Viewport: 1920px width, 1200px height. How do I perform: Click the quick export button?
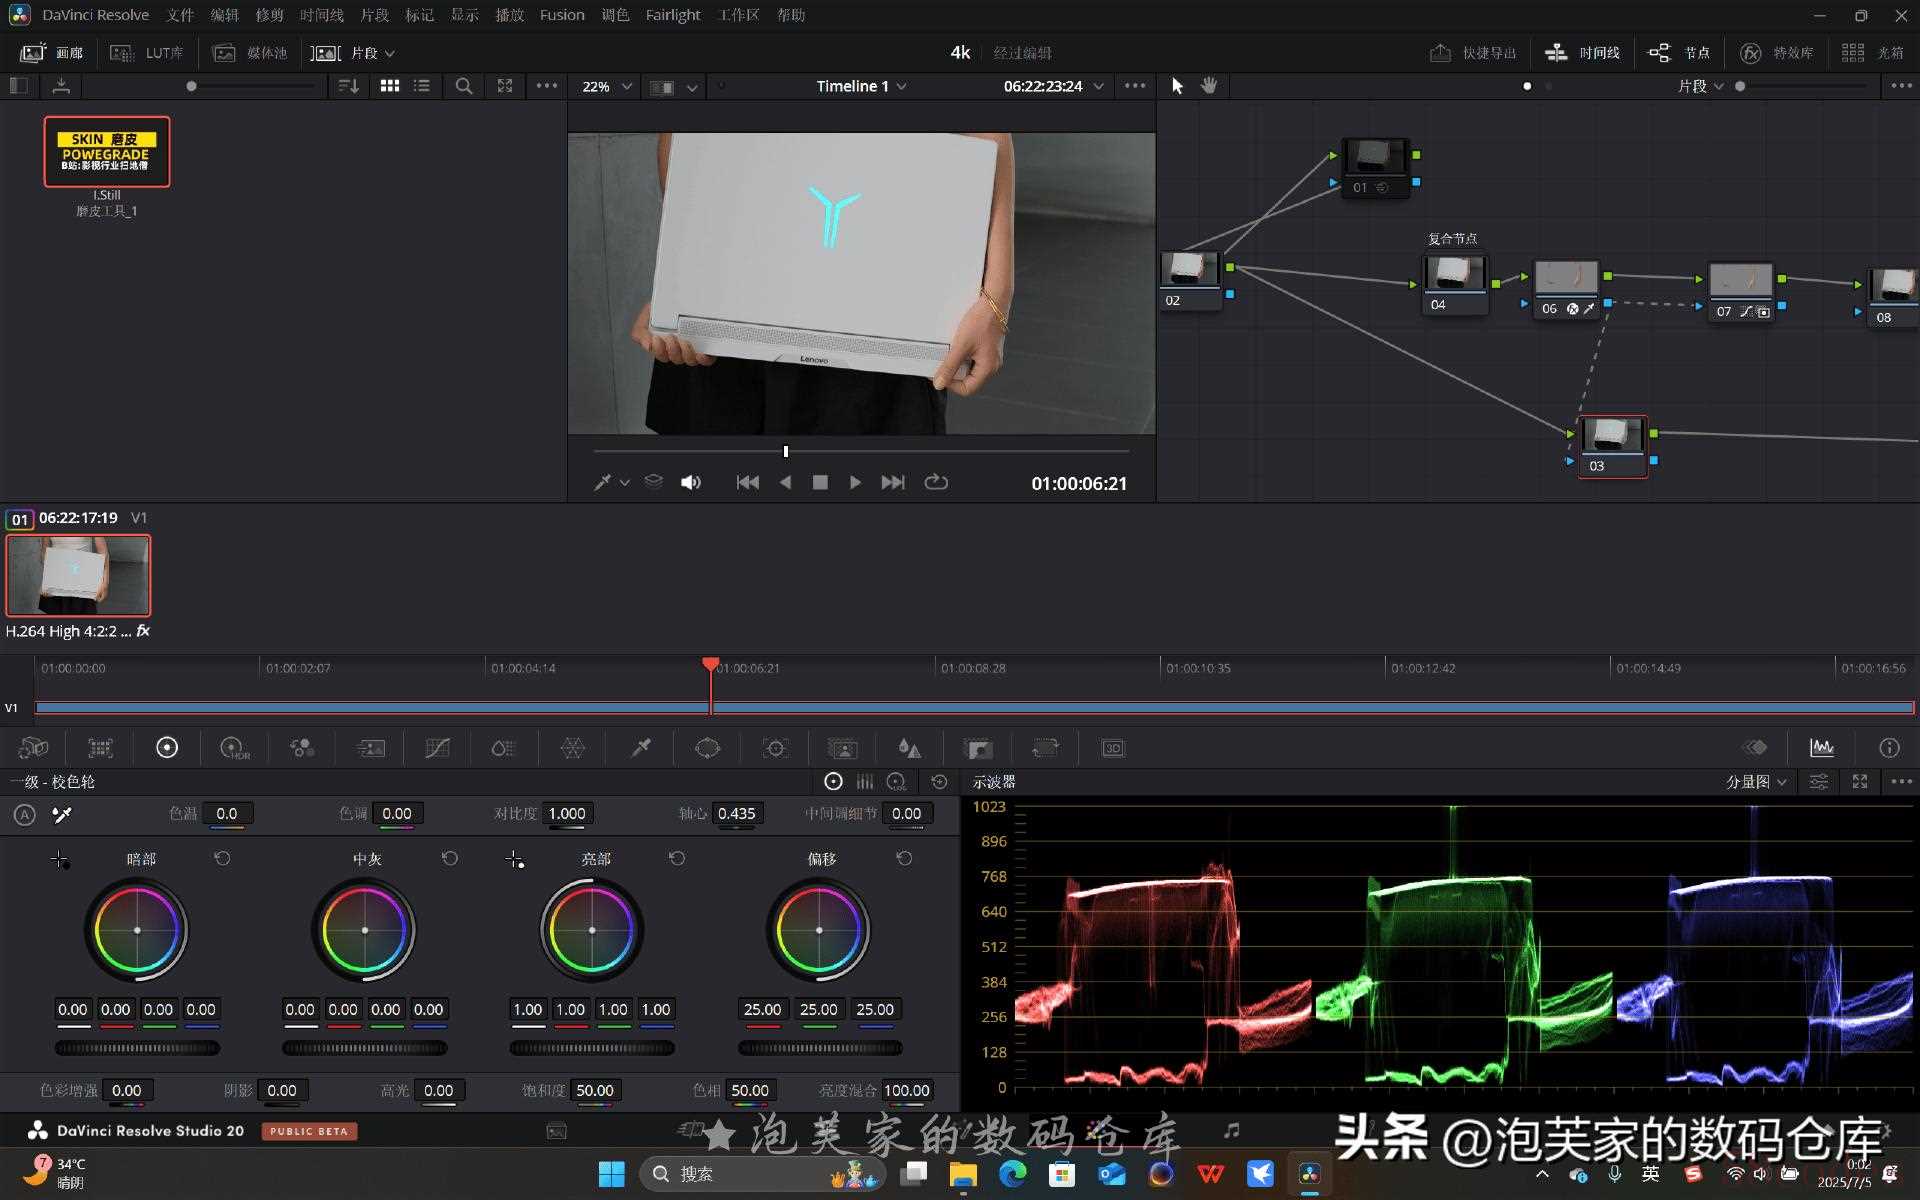1473,52
